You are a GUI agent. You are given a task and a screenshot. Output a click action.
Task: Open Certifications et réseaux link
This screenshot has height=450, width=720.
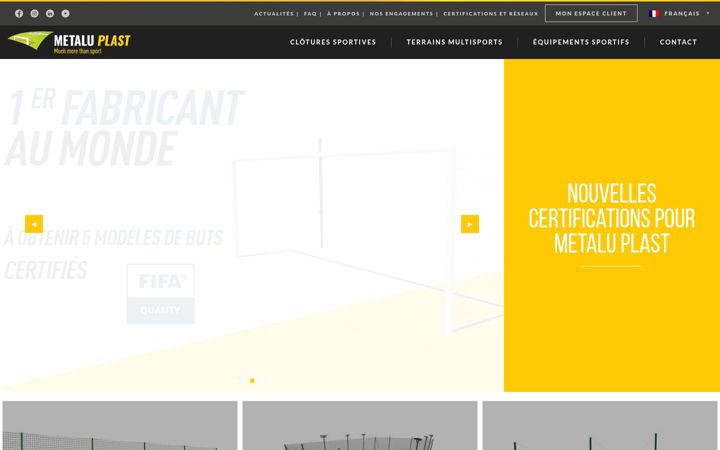[490, 14]
